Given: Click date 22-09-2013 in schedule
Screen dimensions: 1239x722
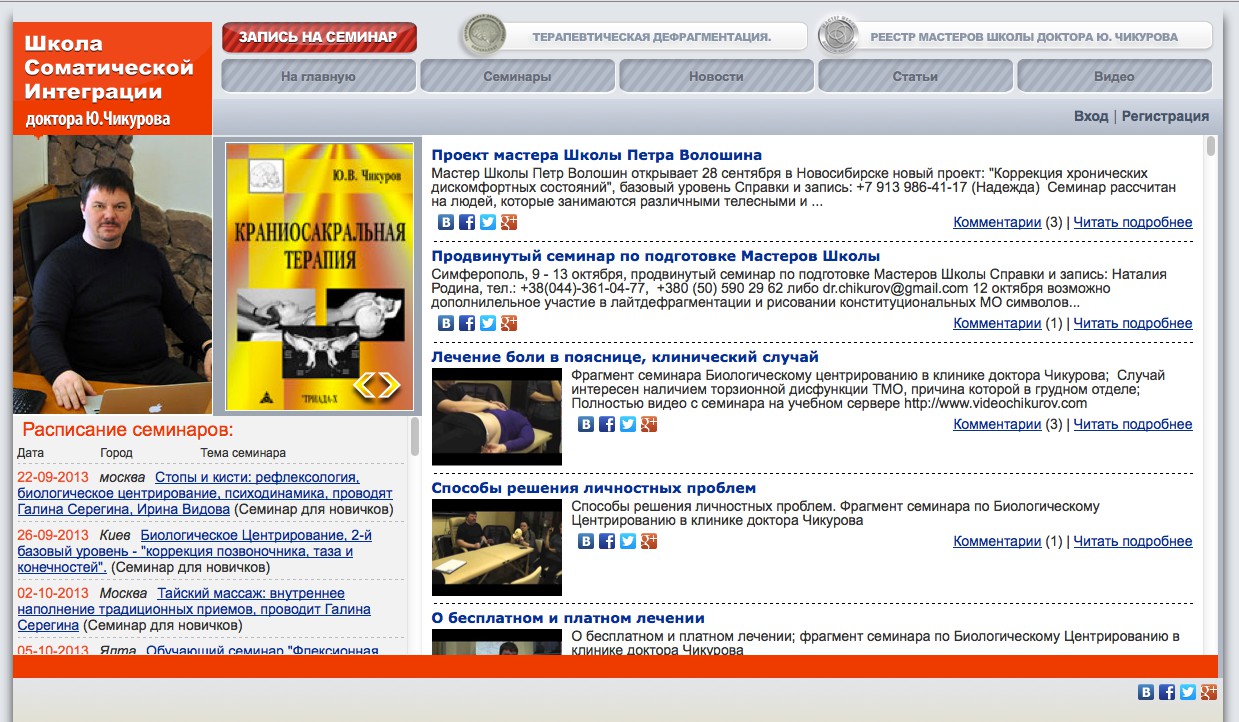Looking at the screenshot, I should [x=53, y=477].
